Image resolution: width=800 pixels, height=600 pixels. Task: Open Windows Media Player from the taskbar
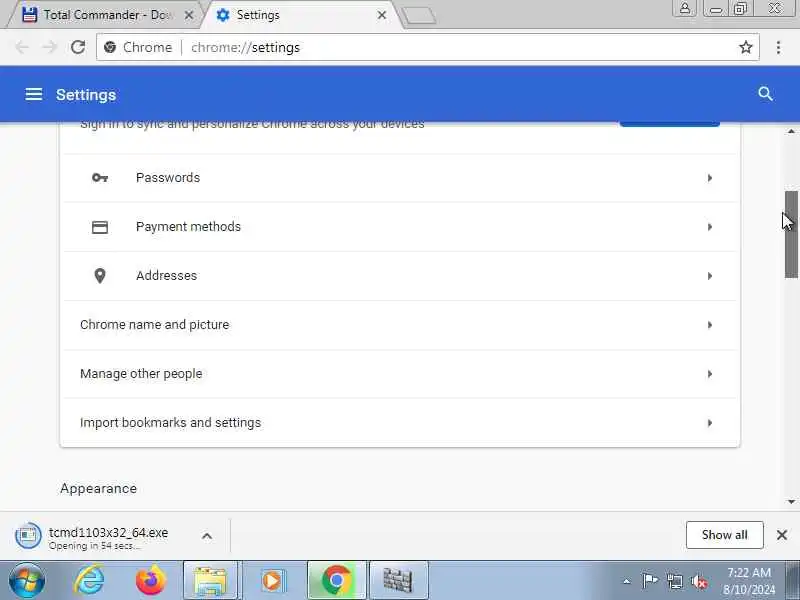tap(272, 581)
